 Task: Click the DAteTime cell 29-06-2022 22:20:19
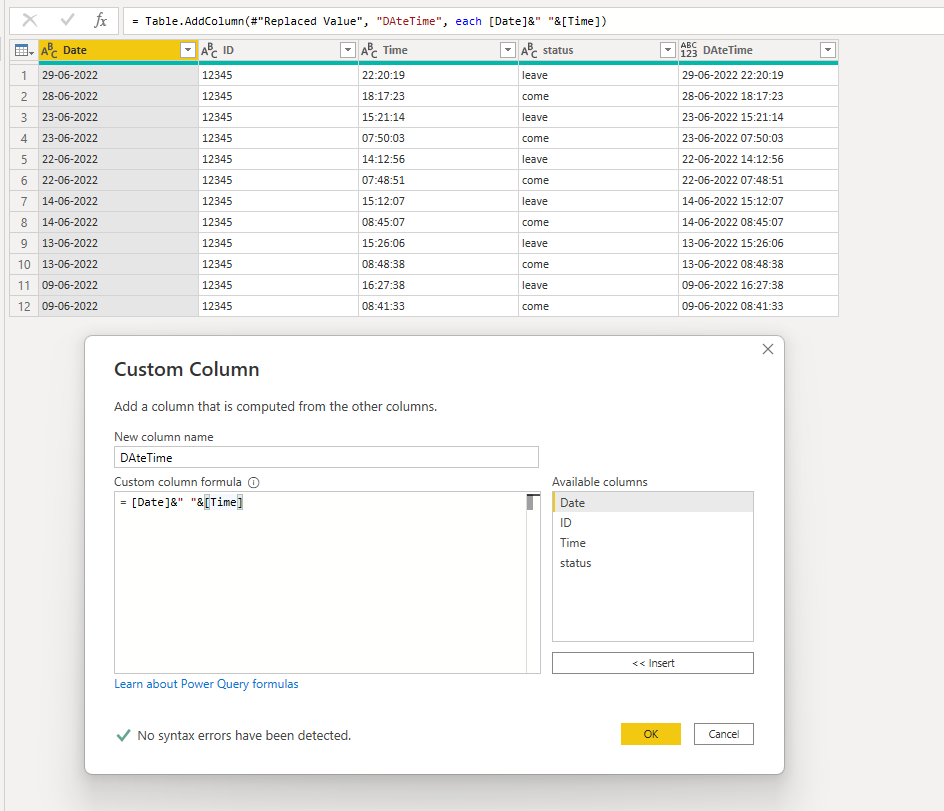(x=758, y=75)
